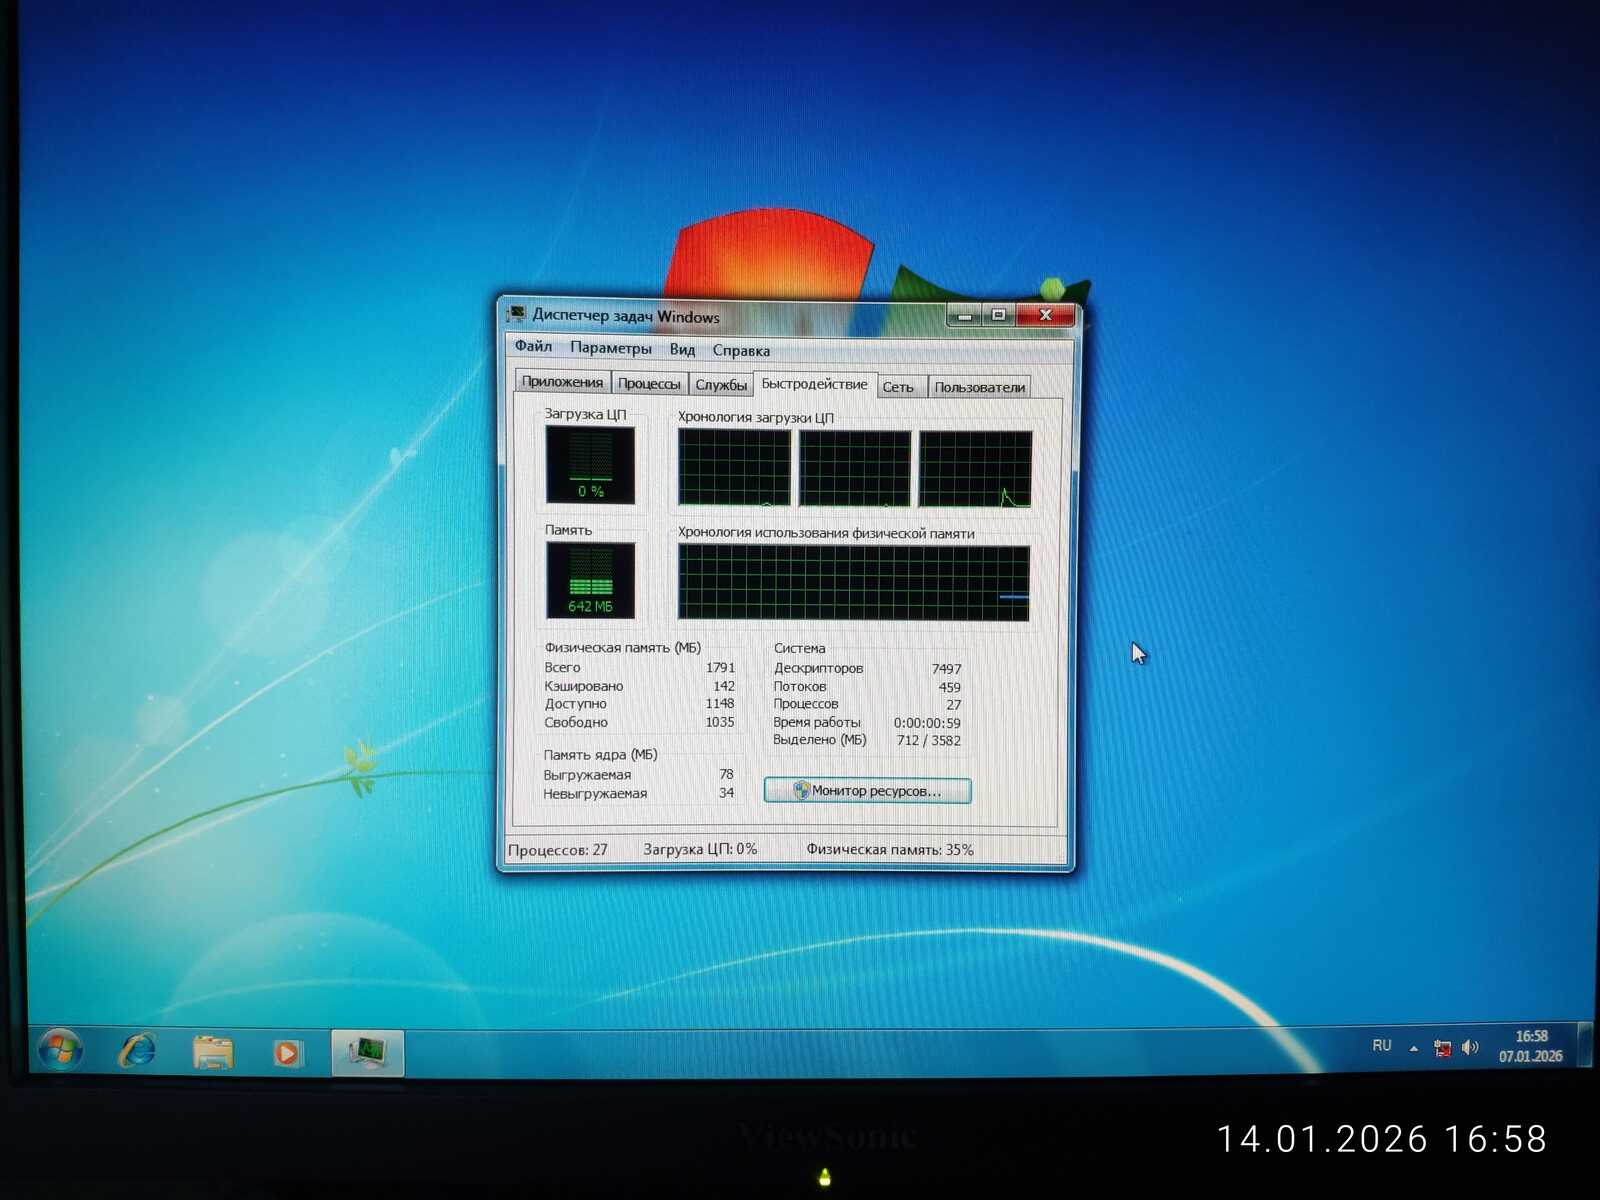The width and height of the screenshot is (1600, 1200).
Task: Click the first CPU usage history graph
Action: click(x=734, y=467)
